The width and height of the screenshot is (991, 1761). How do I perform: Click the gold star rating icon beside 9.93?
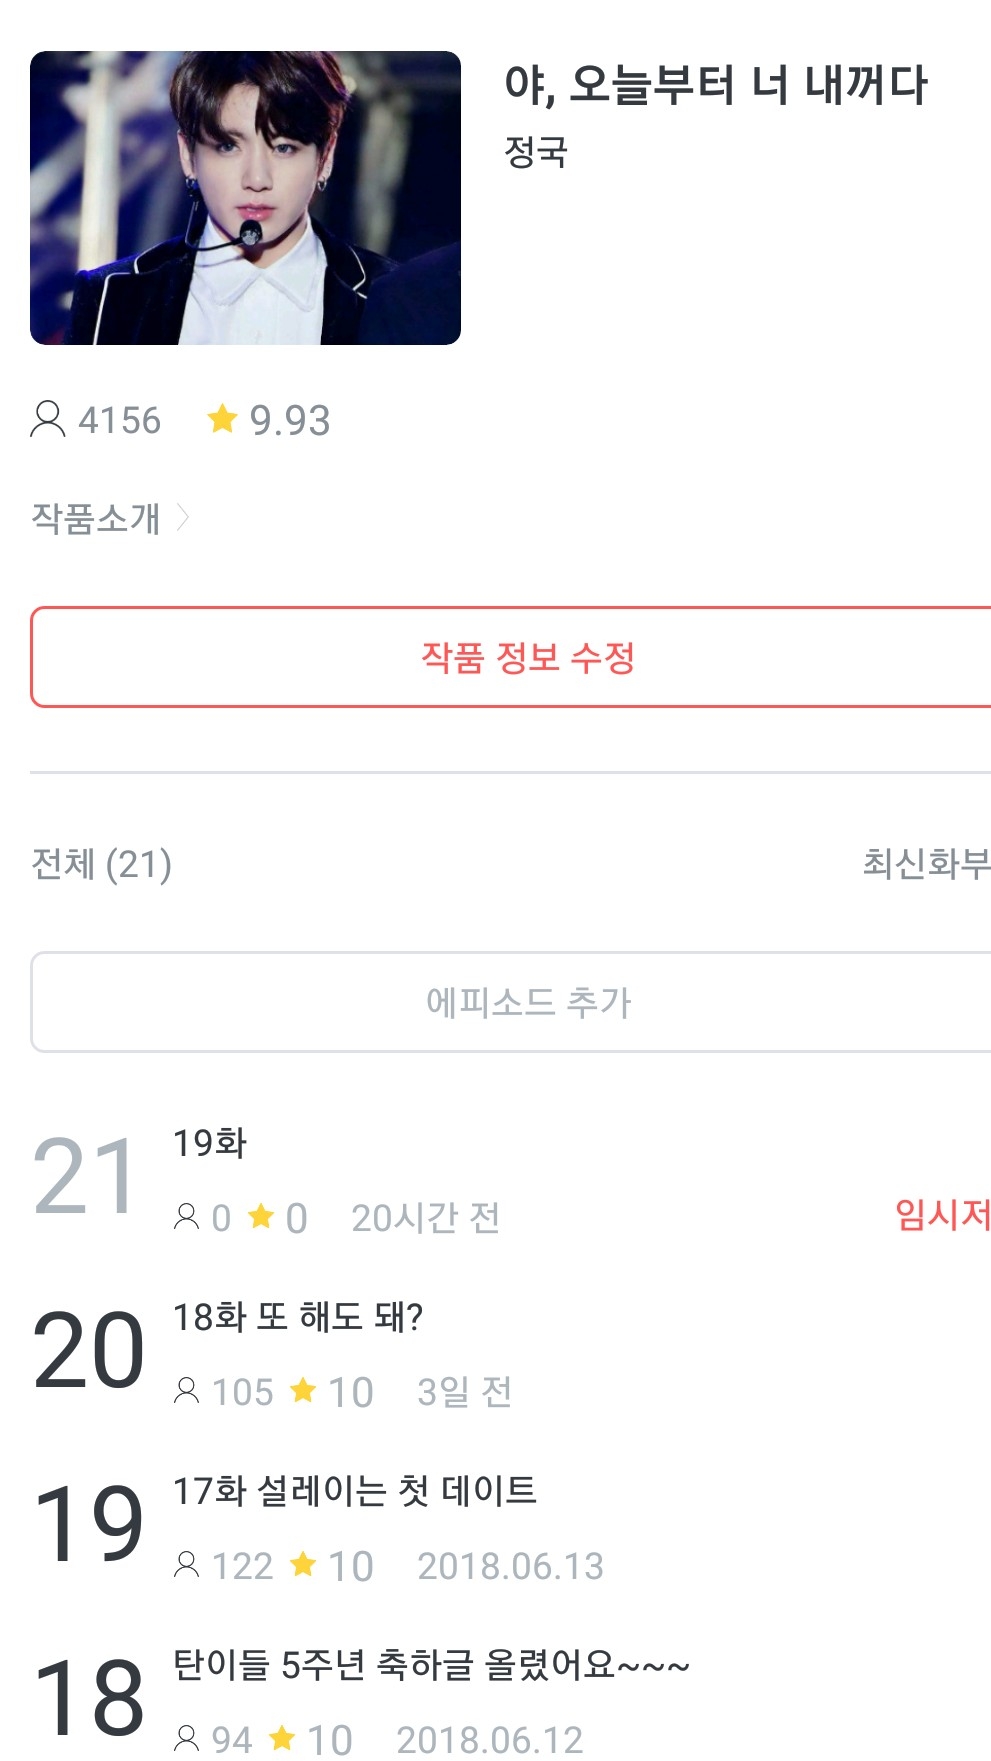222,419
